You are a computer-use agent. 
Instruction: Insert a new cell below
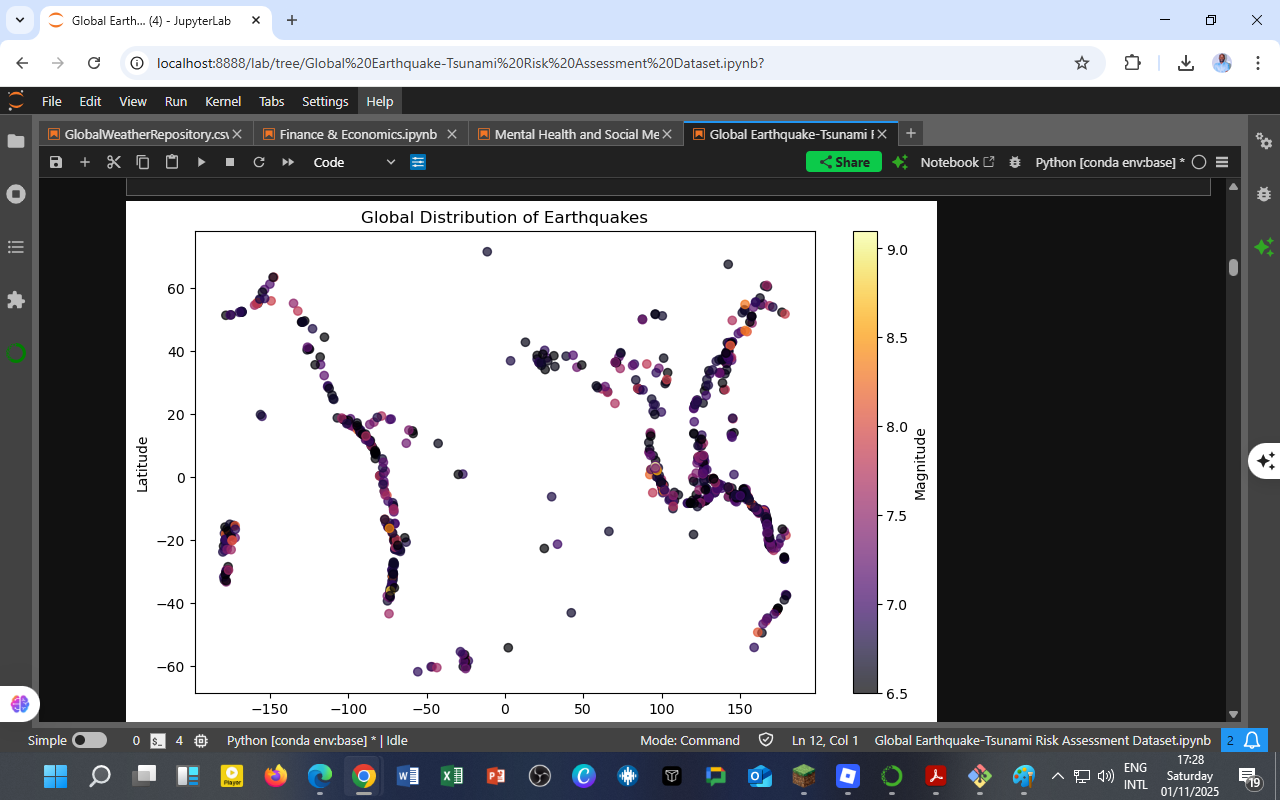coord(85,161)
